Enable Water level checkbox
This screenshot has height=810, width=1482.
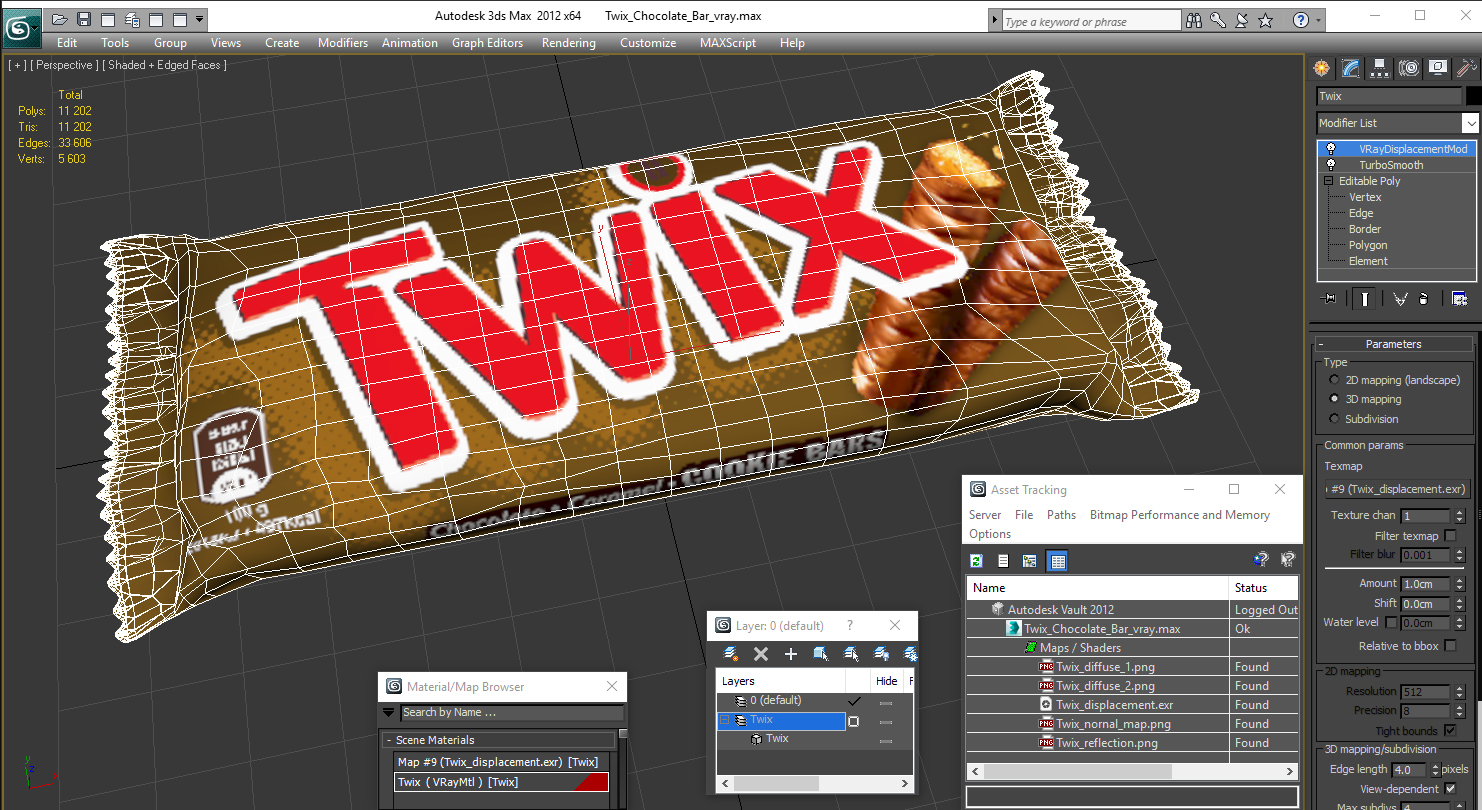[1391, 622]
